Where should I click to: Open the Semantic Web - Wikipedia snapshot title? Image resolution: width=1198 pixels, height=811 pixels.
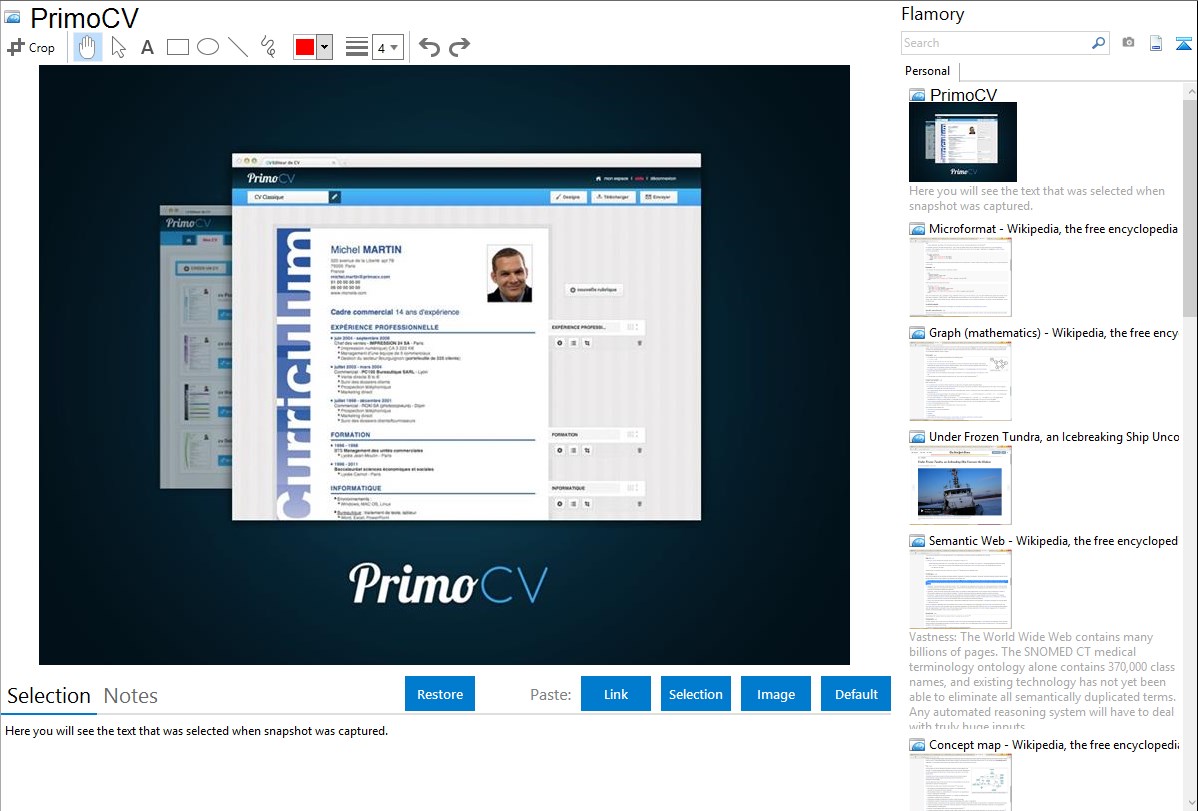[1054, 540]
